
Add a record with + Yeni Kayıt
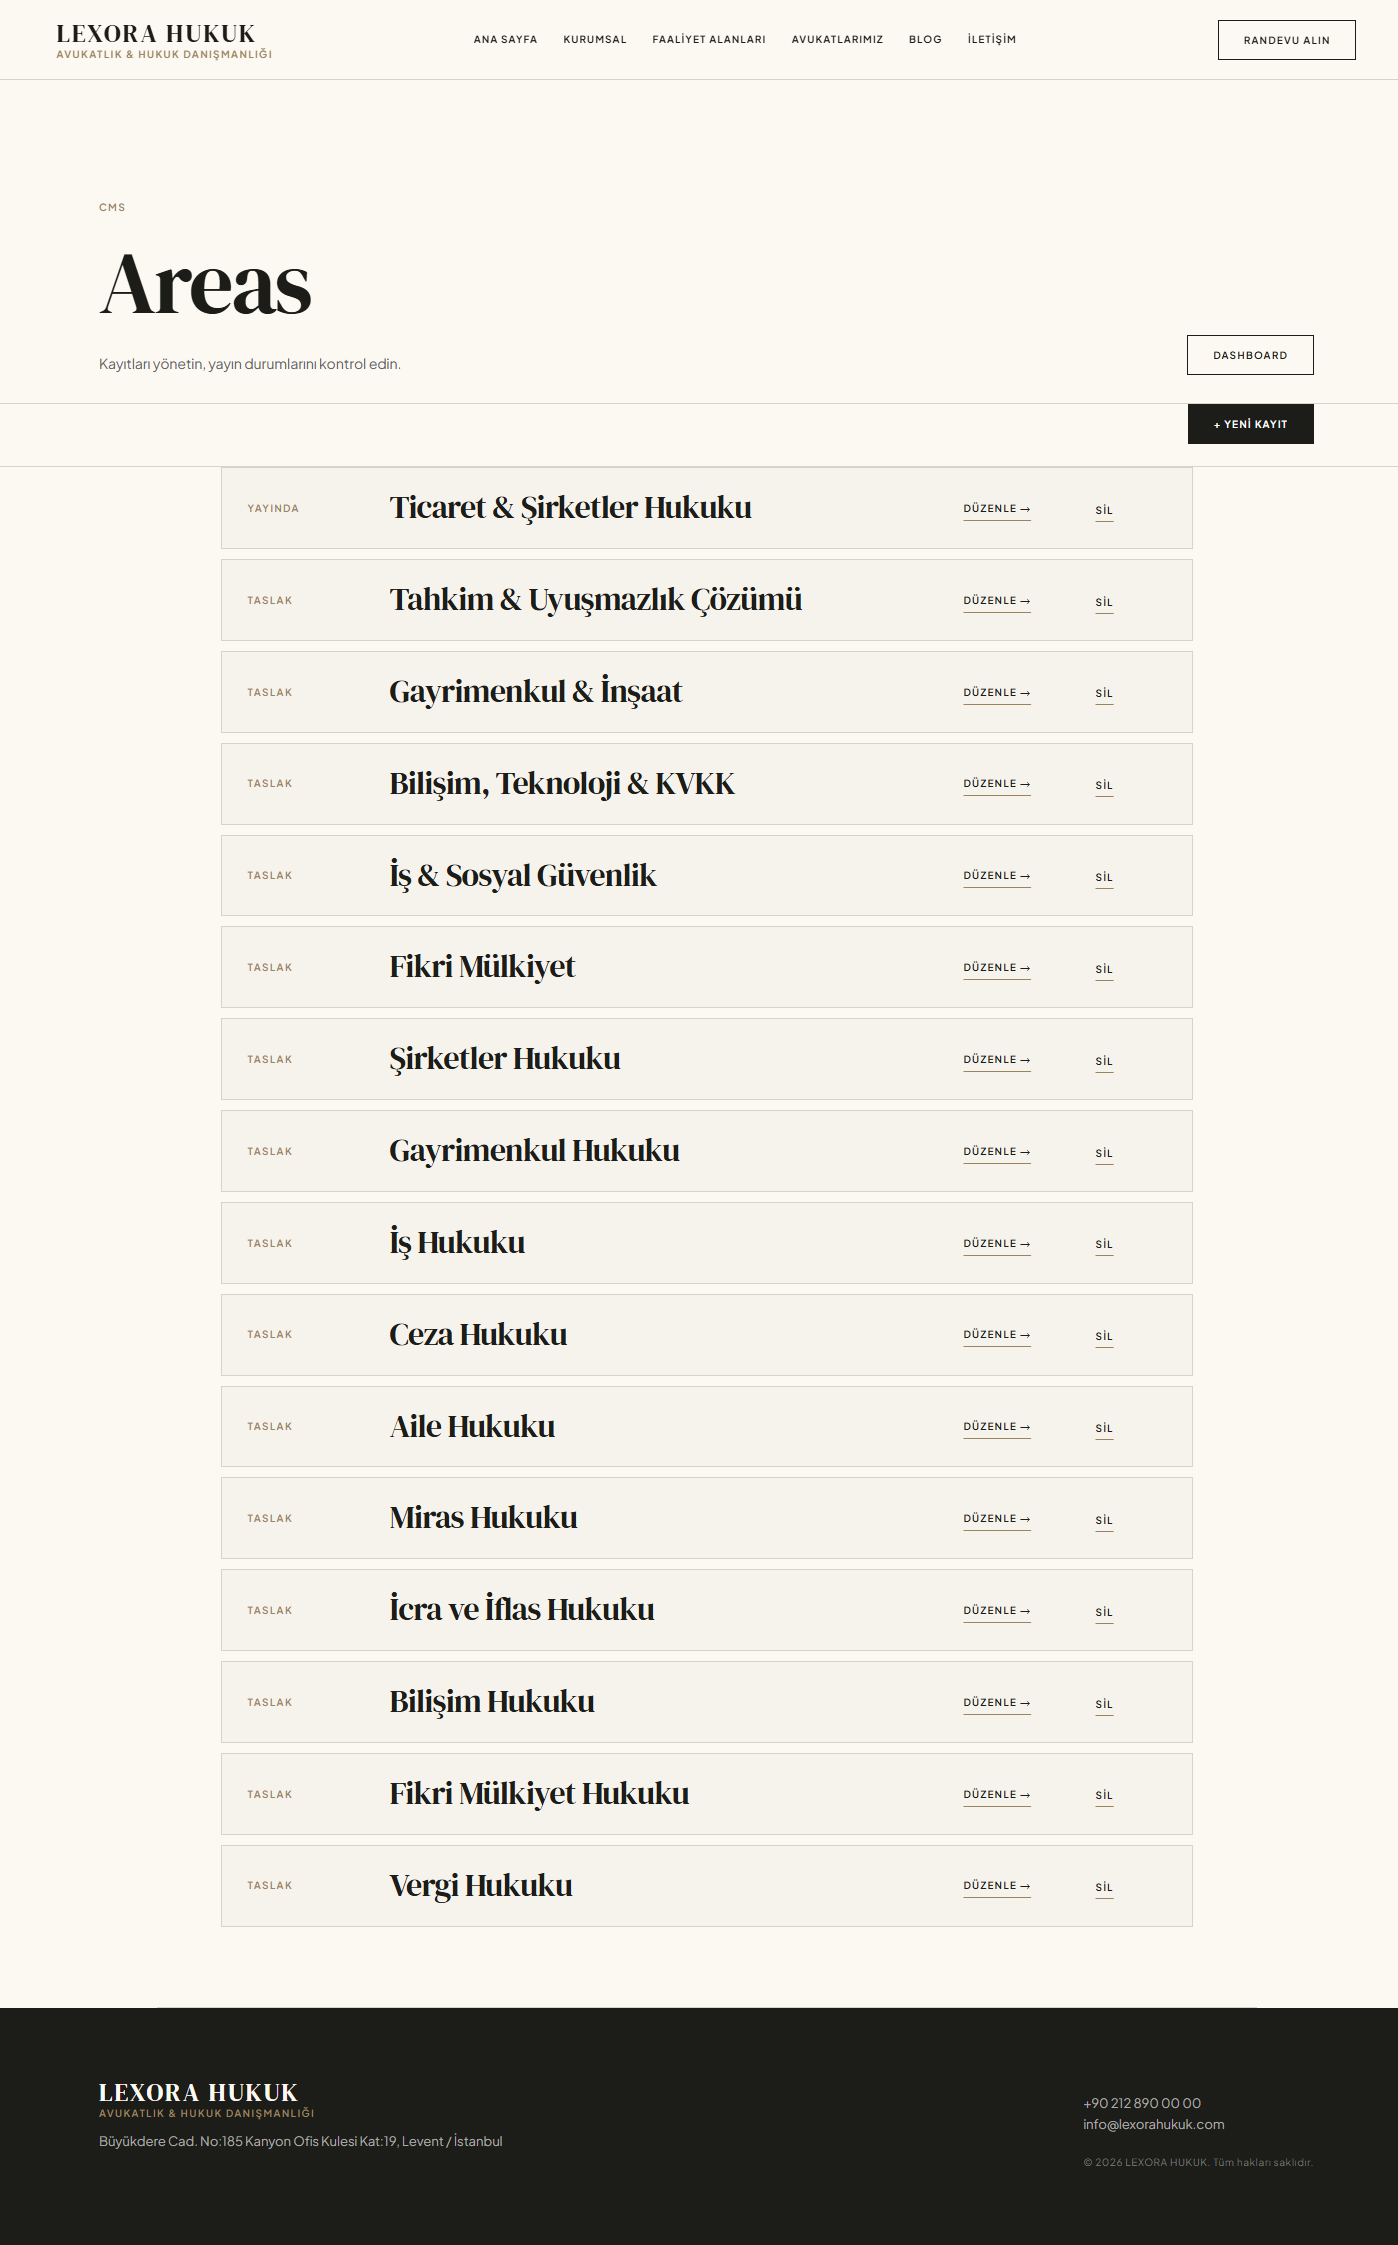tap(1250, 424)
